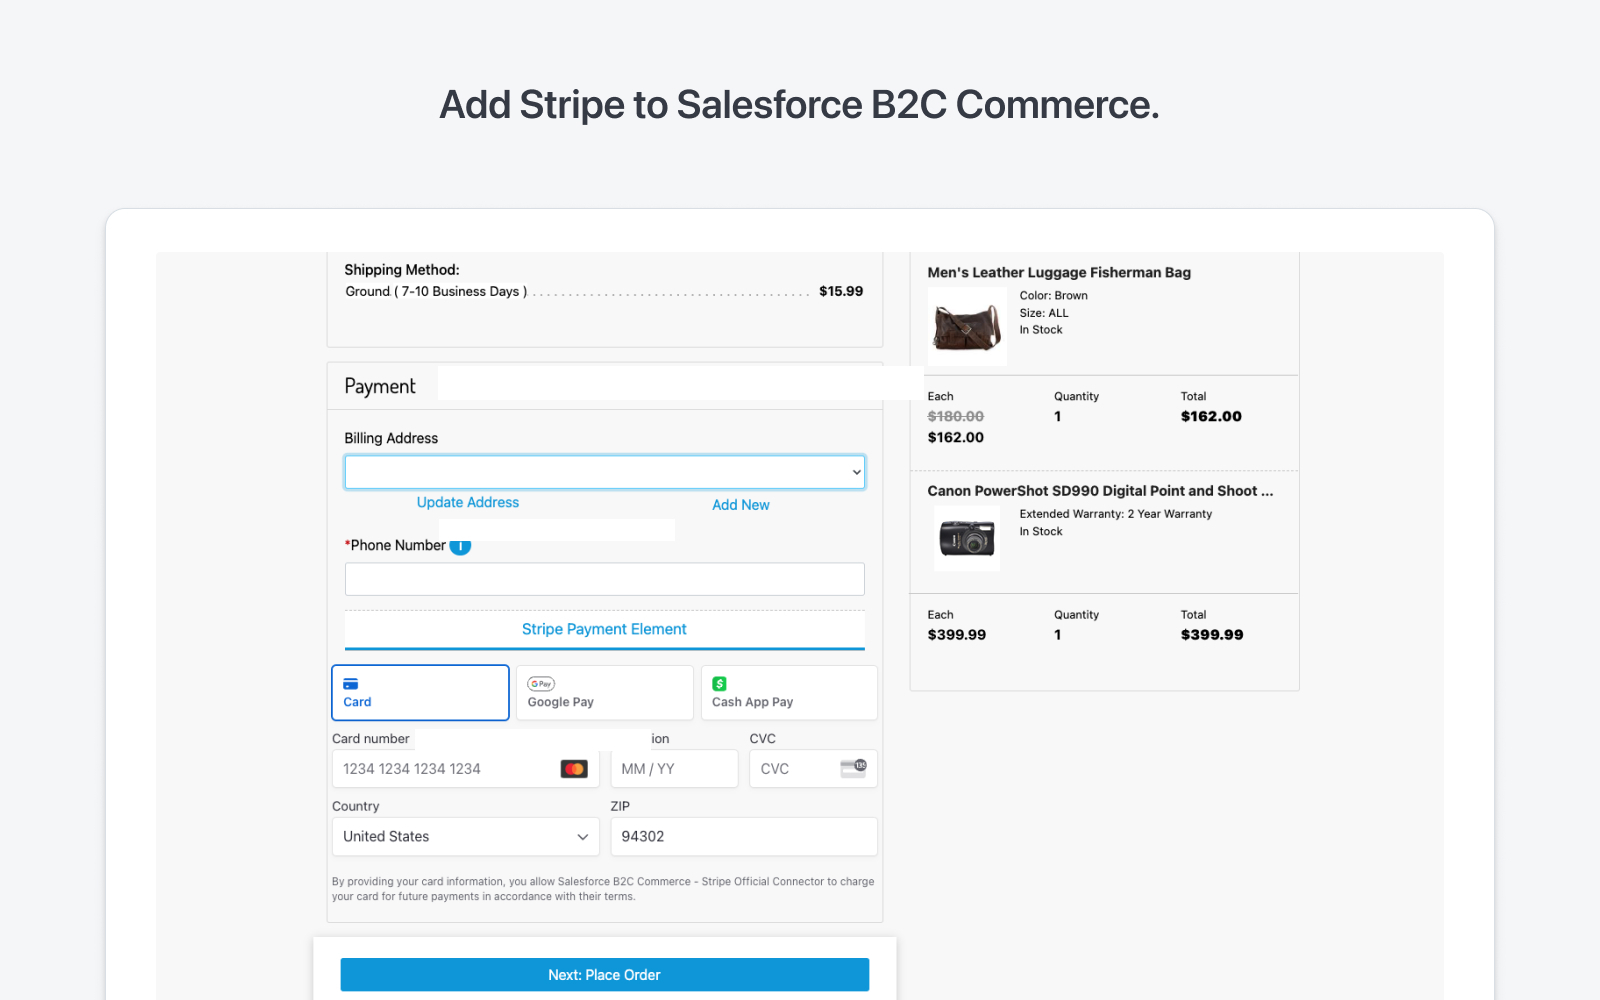Click the info icon beside Phone Number
Screen dimensions: 1600x1000
pos(459,546)
